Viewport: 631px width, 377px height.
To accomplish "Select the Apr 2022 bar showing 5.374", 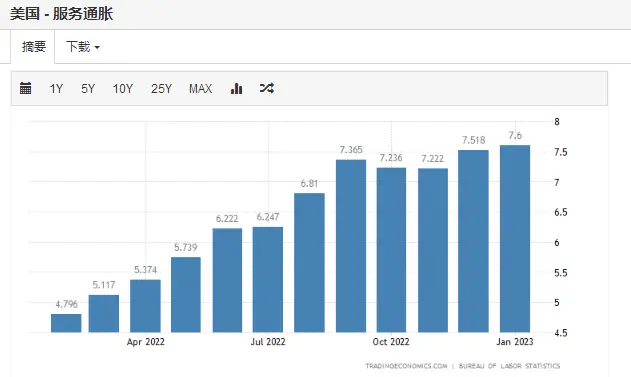I will pos(145,306).
